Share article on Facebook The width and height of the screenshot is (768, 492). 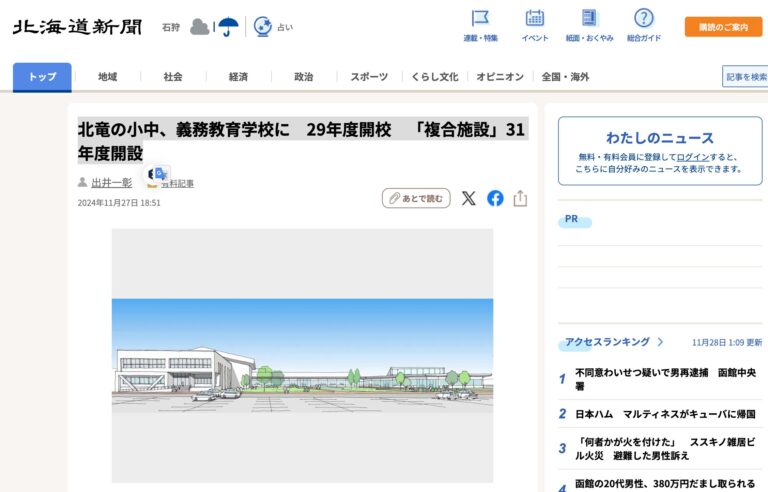pos(495,198)
